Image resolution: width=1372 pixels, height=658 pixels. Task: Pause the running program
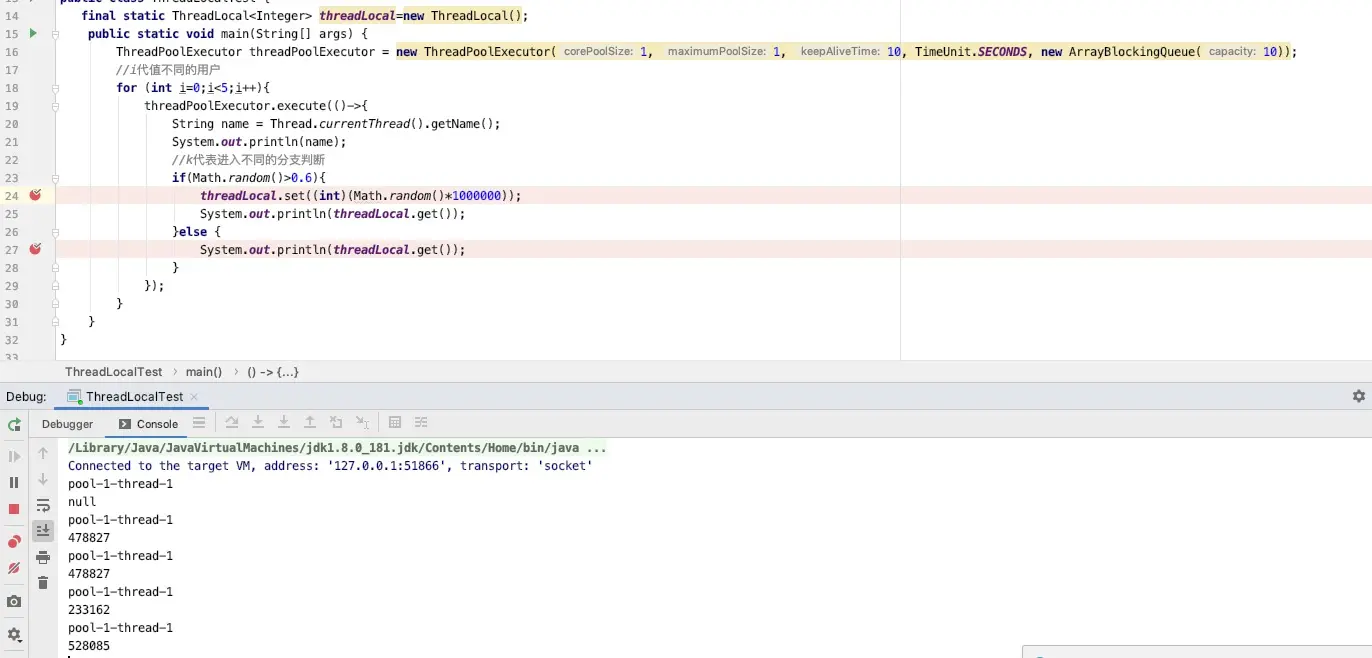point(14,482)
